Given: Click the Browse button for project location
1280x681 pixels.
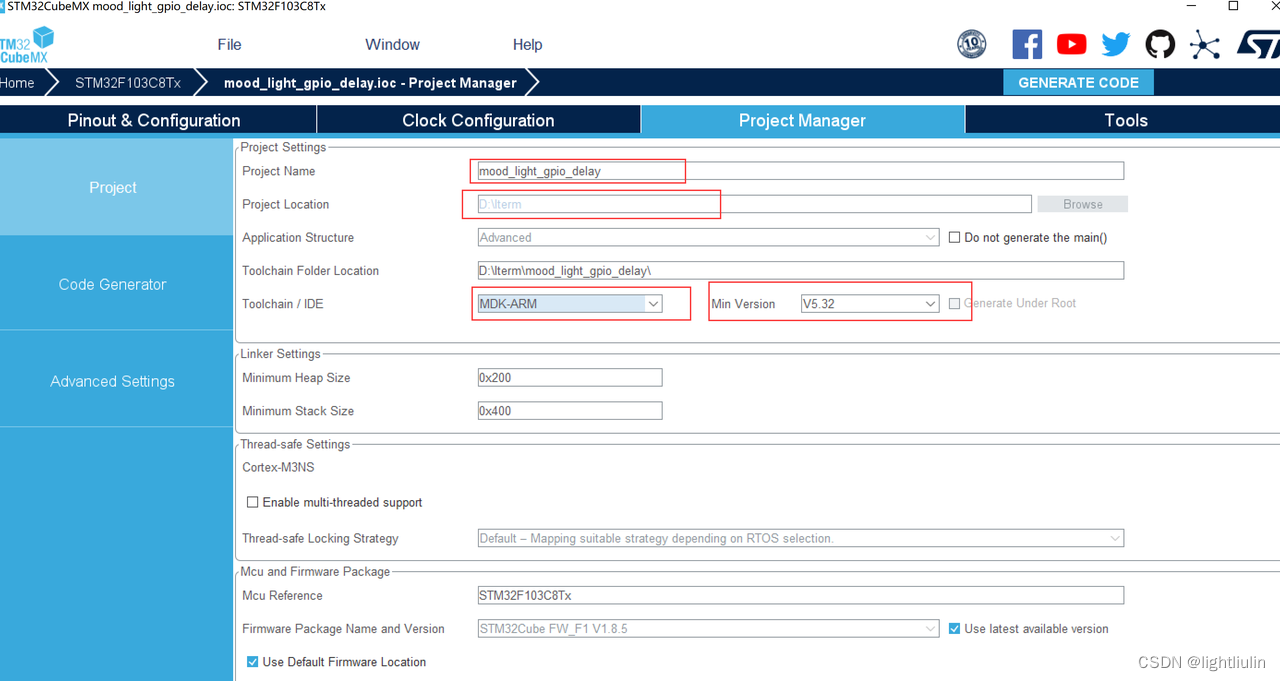Looking at the screenshot, I should pyautogui.click(x=1082, y=204).
